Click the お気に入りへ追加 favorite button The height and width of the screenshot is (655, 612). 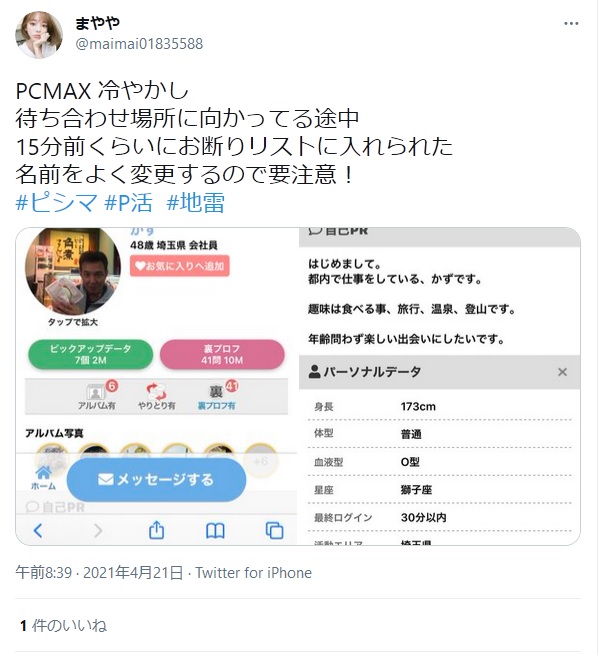(x=180, y=266)
